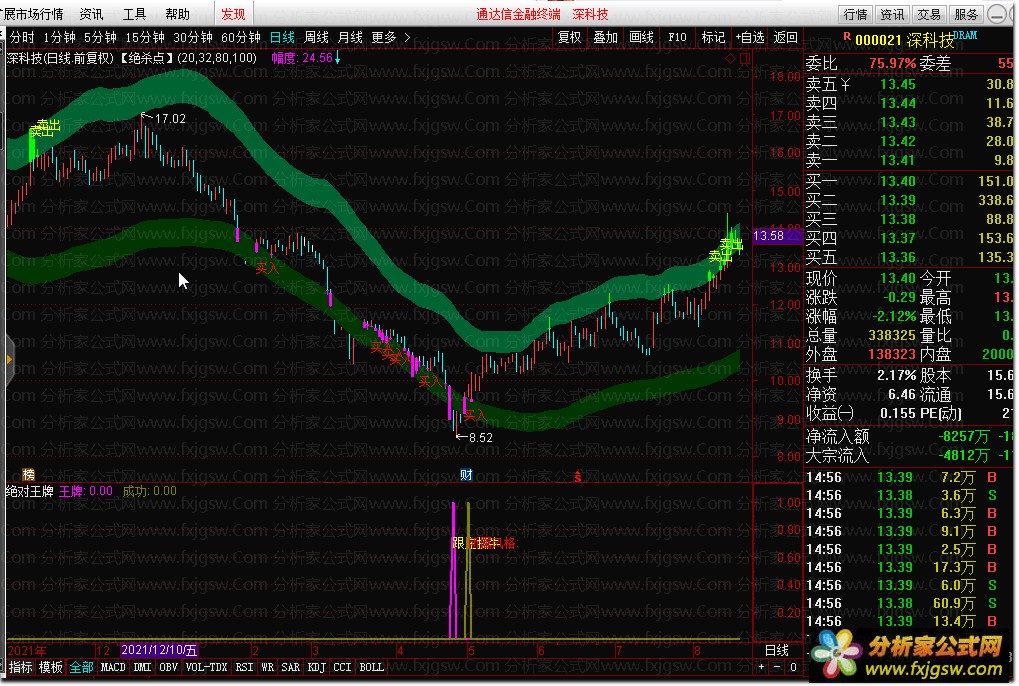Click the 指标 tab at bottom

tap(20, 667)
